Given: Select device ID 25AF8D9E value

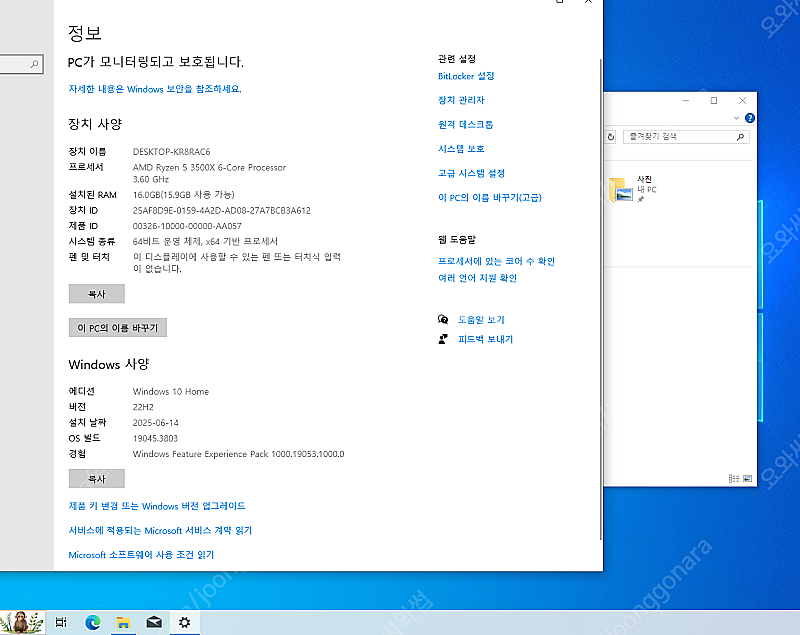Looking at the screenshot, I should click(x=221, y=211).
